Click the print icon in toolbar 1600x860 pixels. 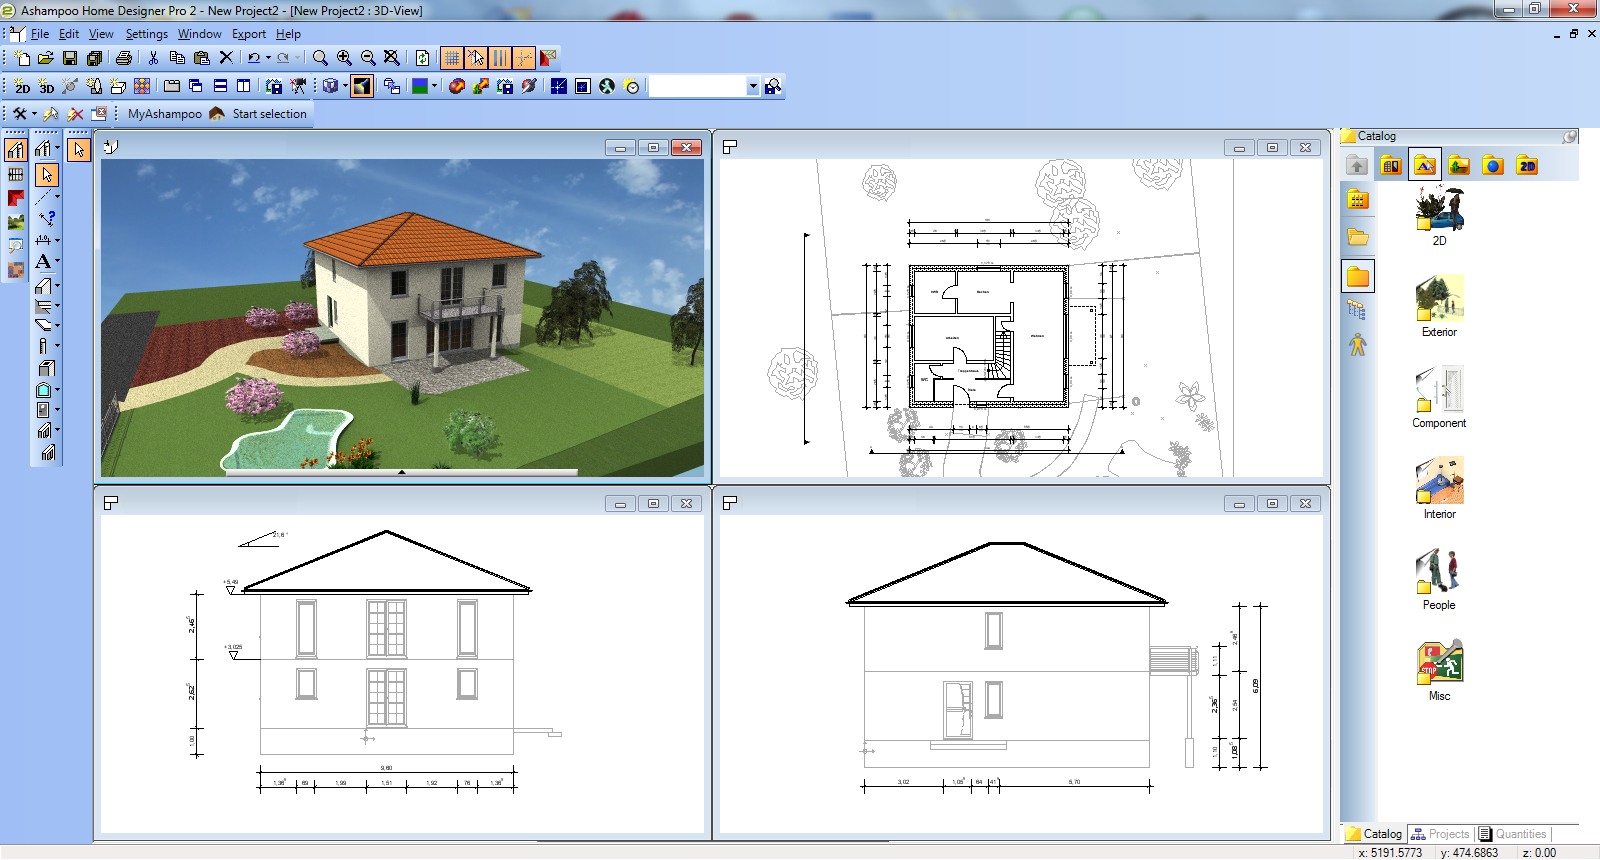pyautogui.click(x=124, y=58)
